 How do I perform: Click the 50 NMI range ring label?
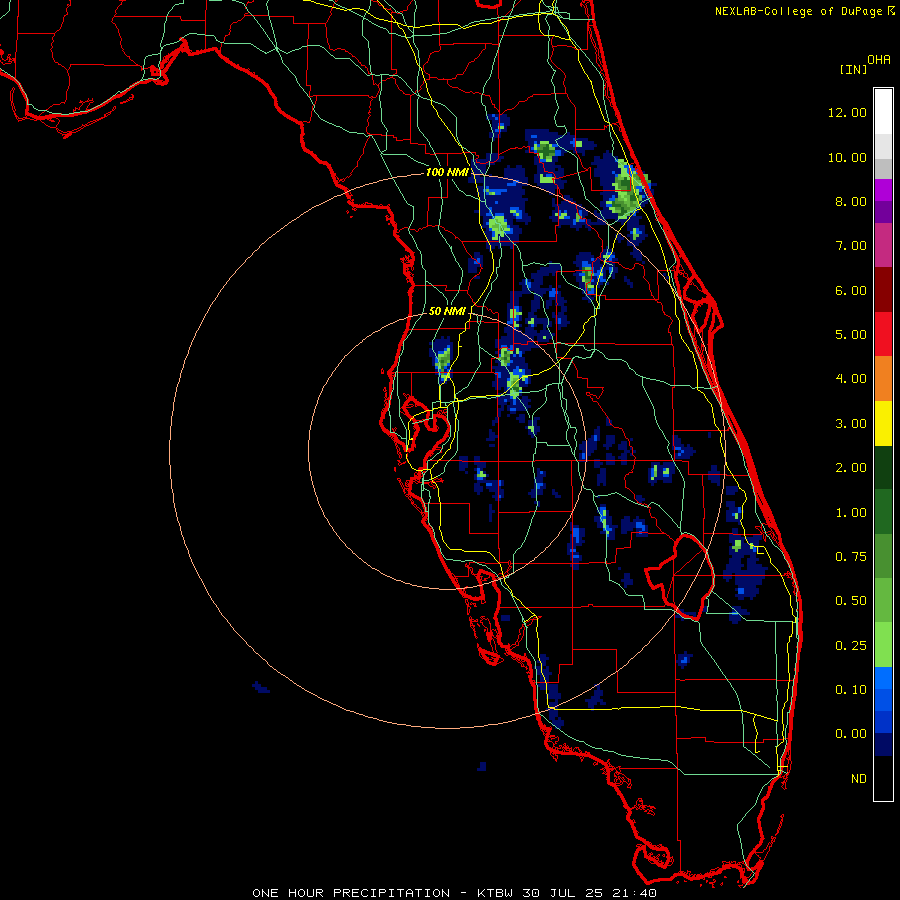(x=447, y=311)
